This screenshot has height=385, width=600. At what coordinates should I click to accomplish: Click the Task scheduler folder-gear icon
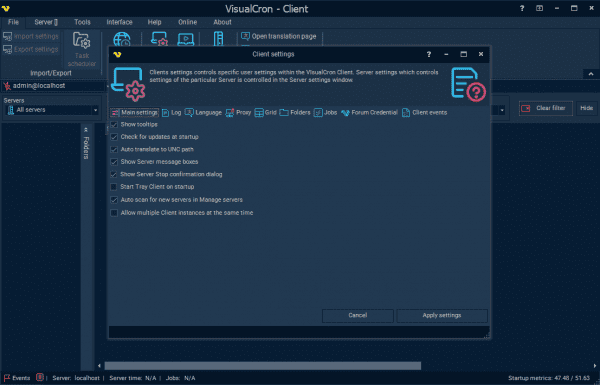tap(82, 41)
